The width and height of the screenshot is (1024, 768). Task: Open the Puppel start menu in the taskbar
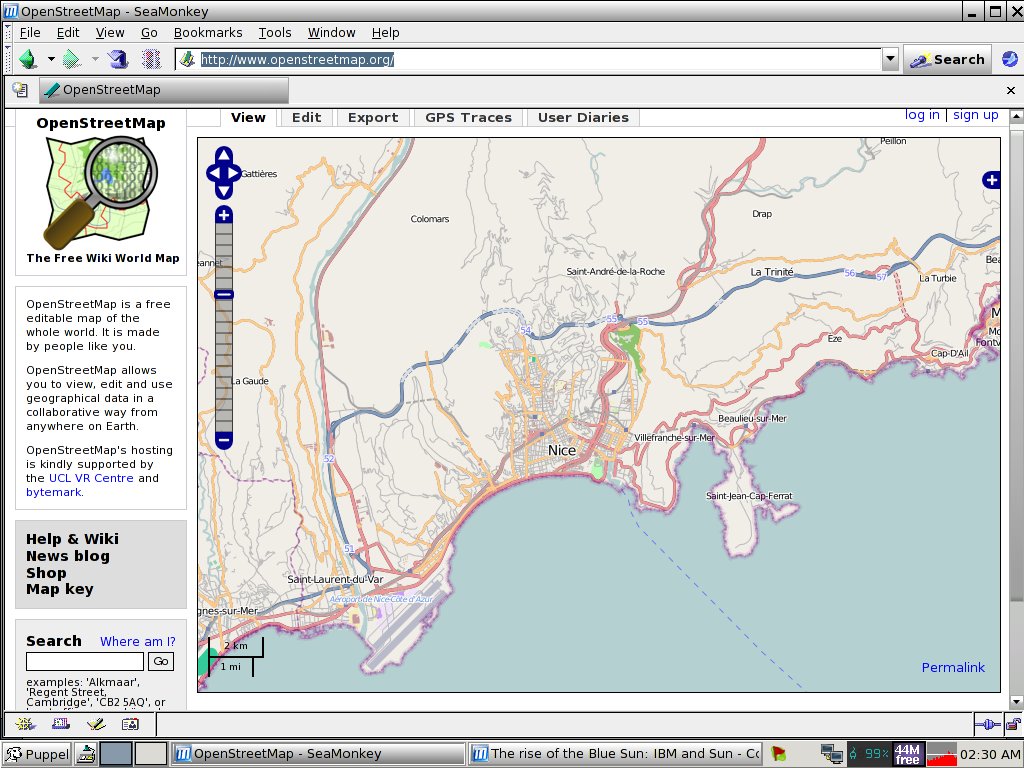pyautogui.click(x=37, y=754)
